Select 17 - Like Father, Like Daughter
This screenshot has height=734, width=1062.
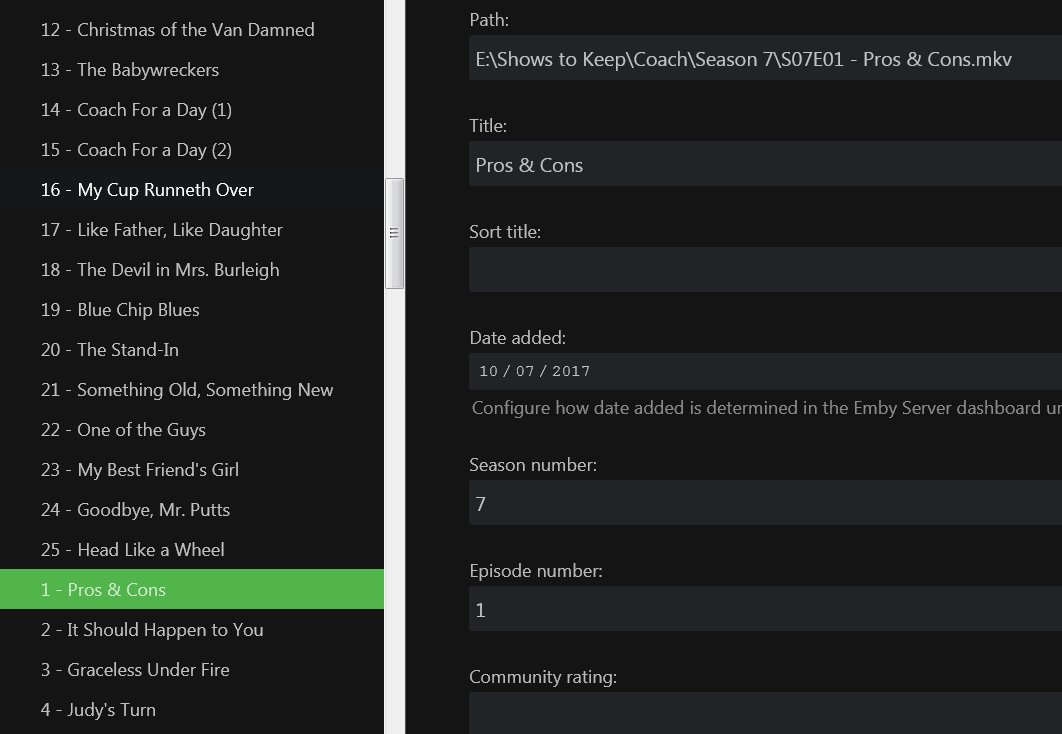click(161, 230)
